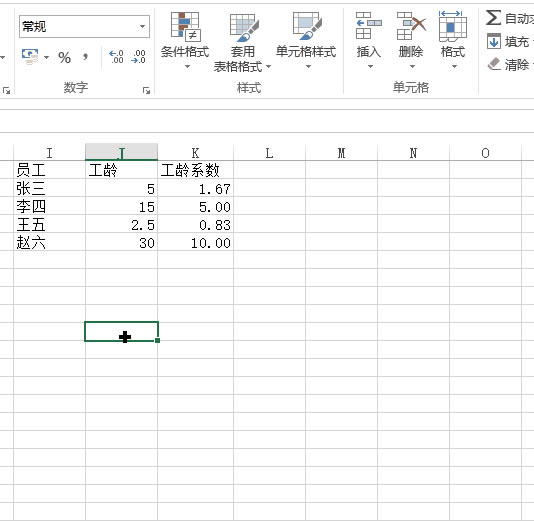Expand the 插入 dropdown arrow

[370, 66]
